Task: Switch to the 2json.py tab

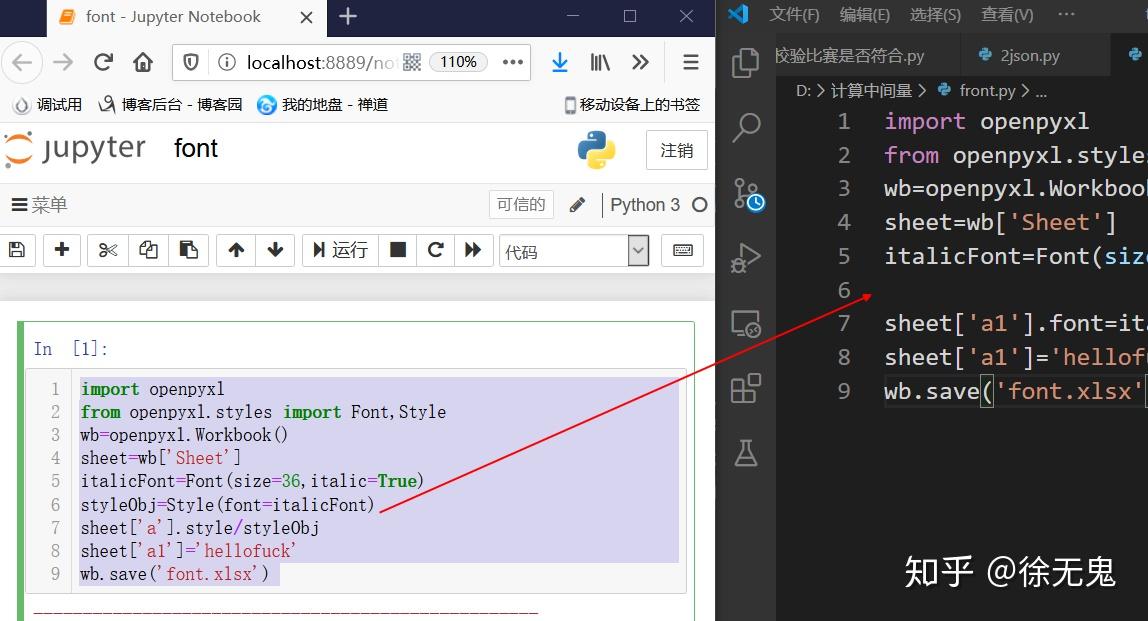Action: pos(1018,55)
